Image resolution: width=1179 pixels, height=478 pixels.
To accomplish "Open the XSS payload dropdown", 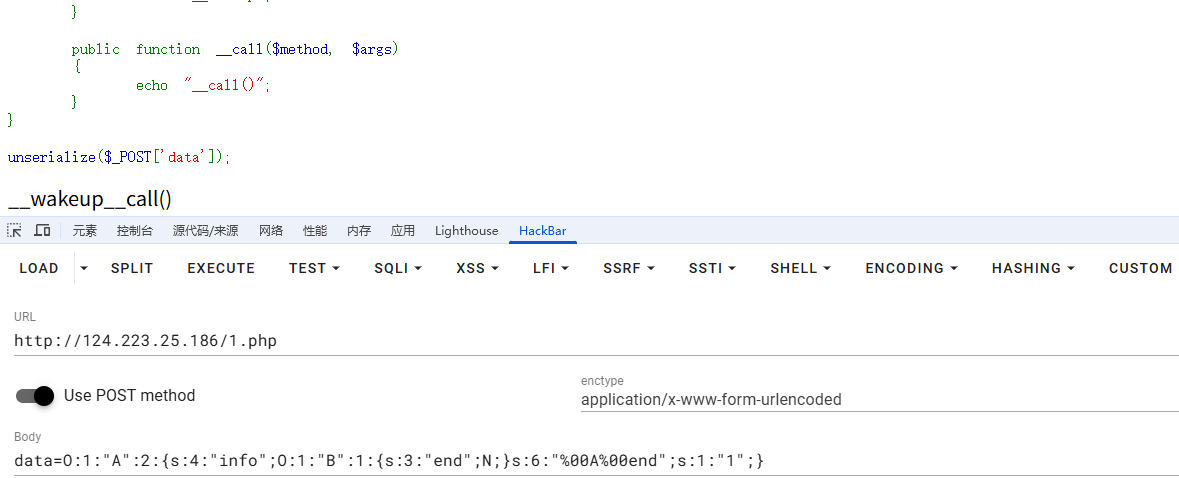I will pos(477,268).
